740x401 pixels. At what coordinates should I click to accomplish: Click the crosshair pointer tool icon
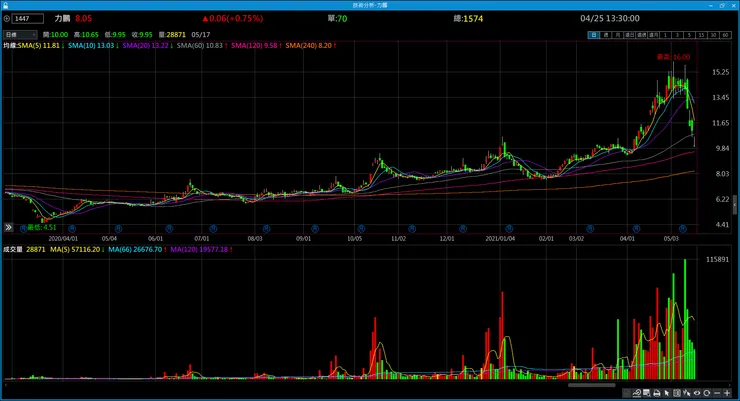687,393
